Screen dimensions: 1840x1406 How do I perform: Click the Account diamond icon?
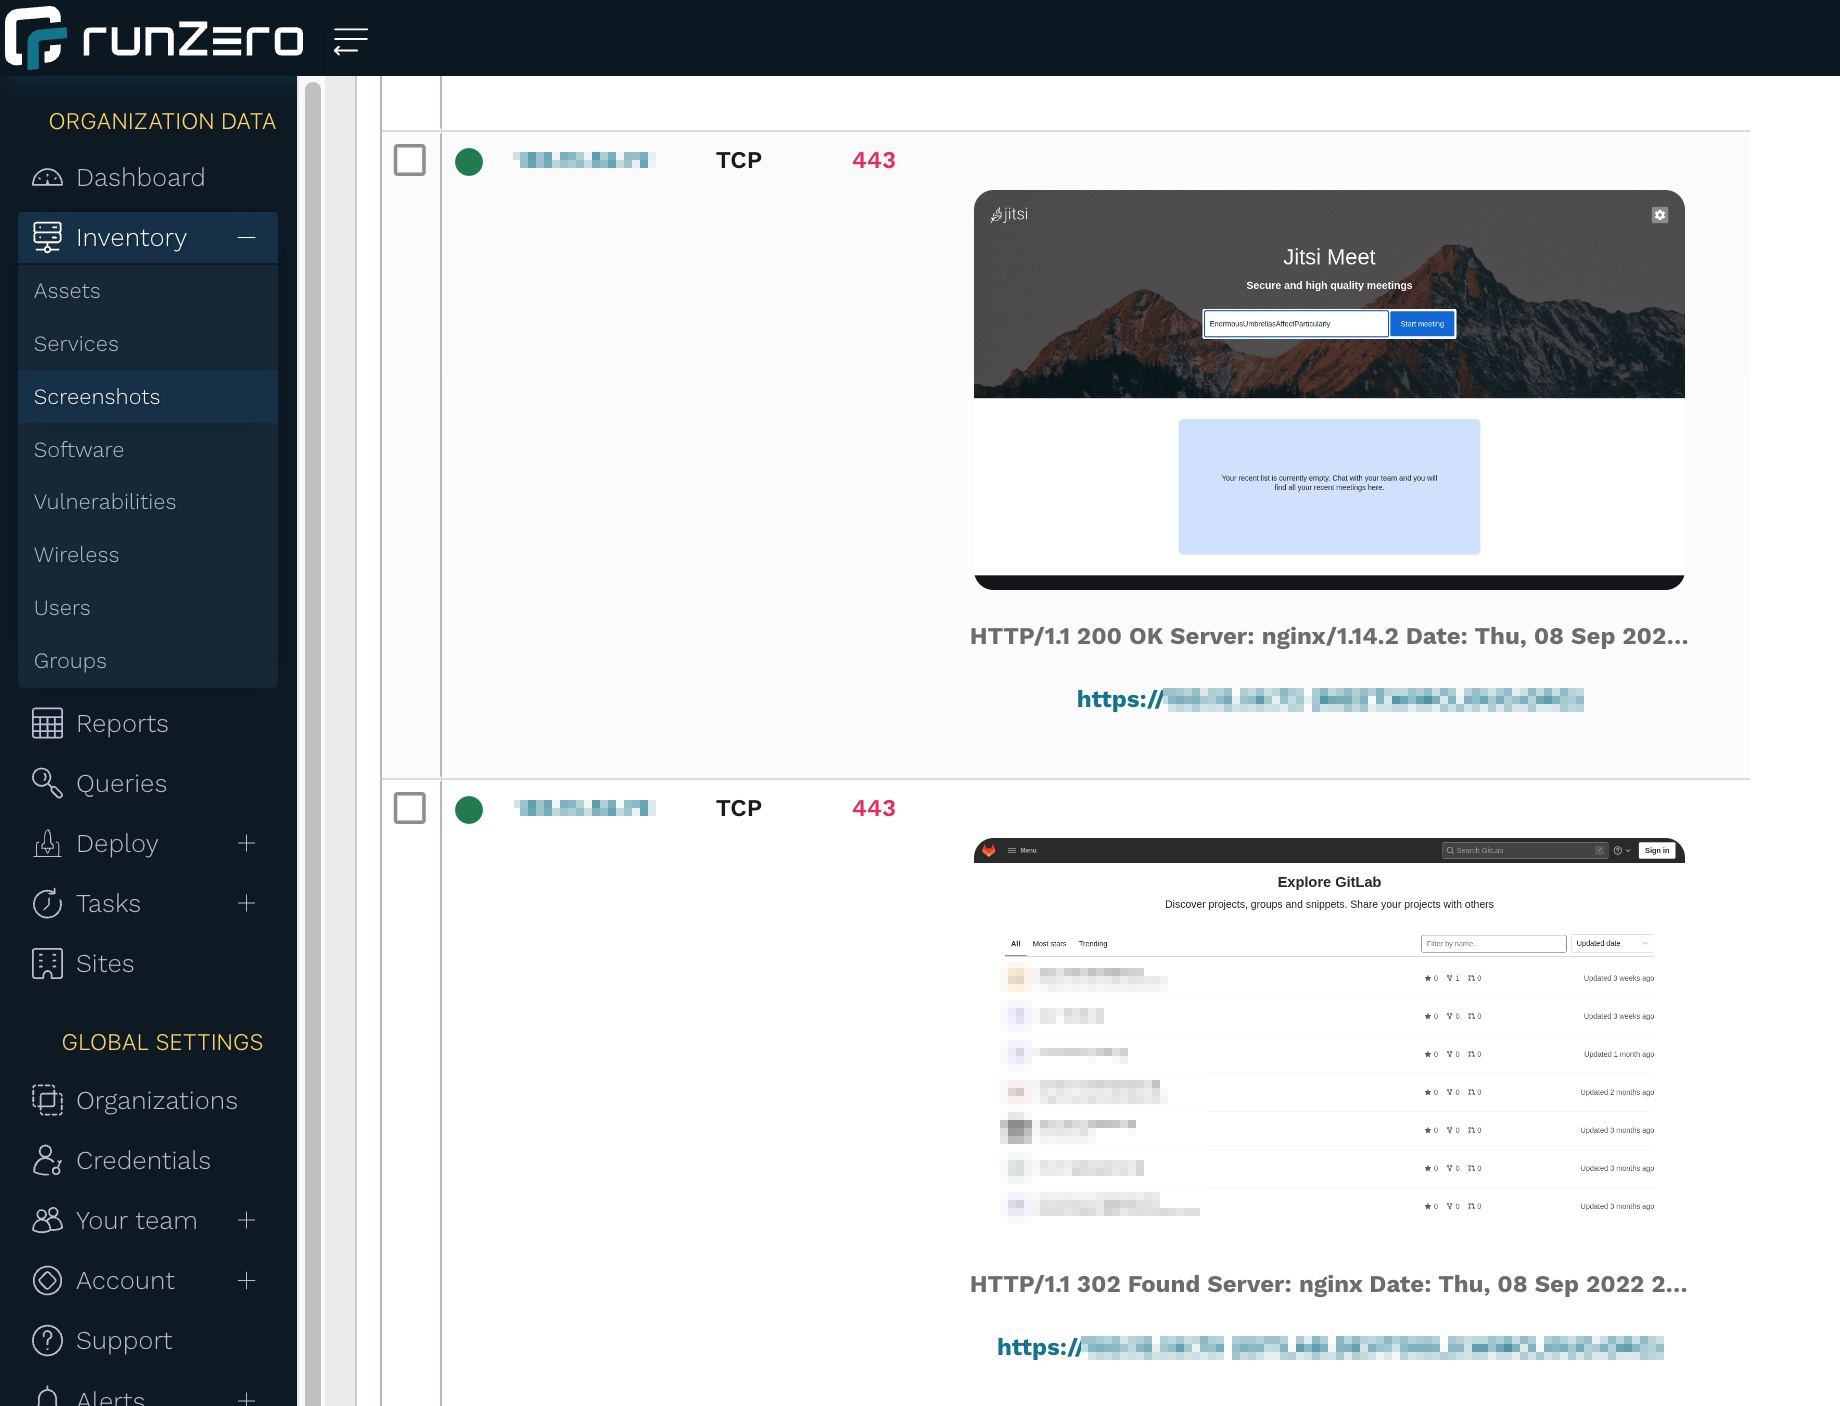tap(47, 1280)
